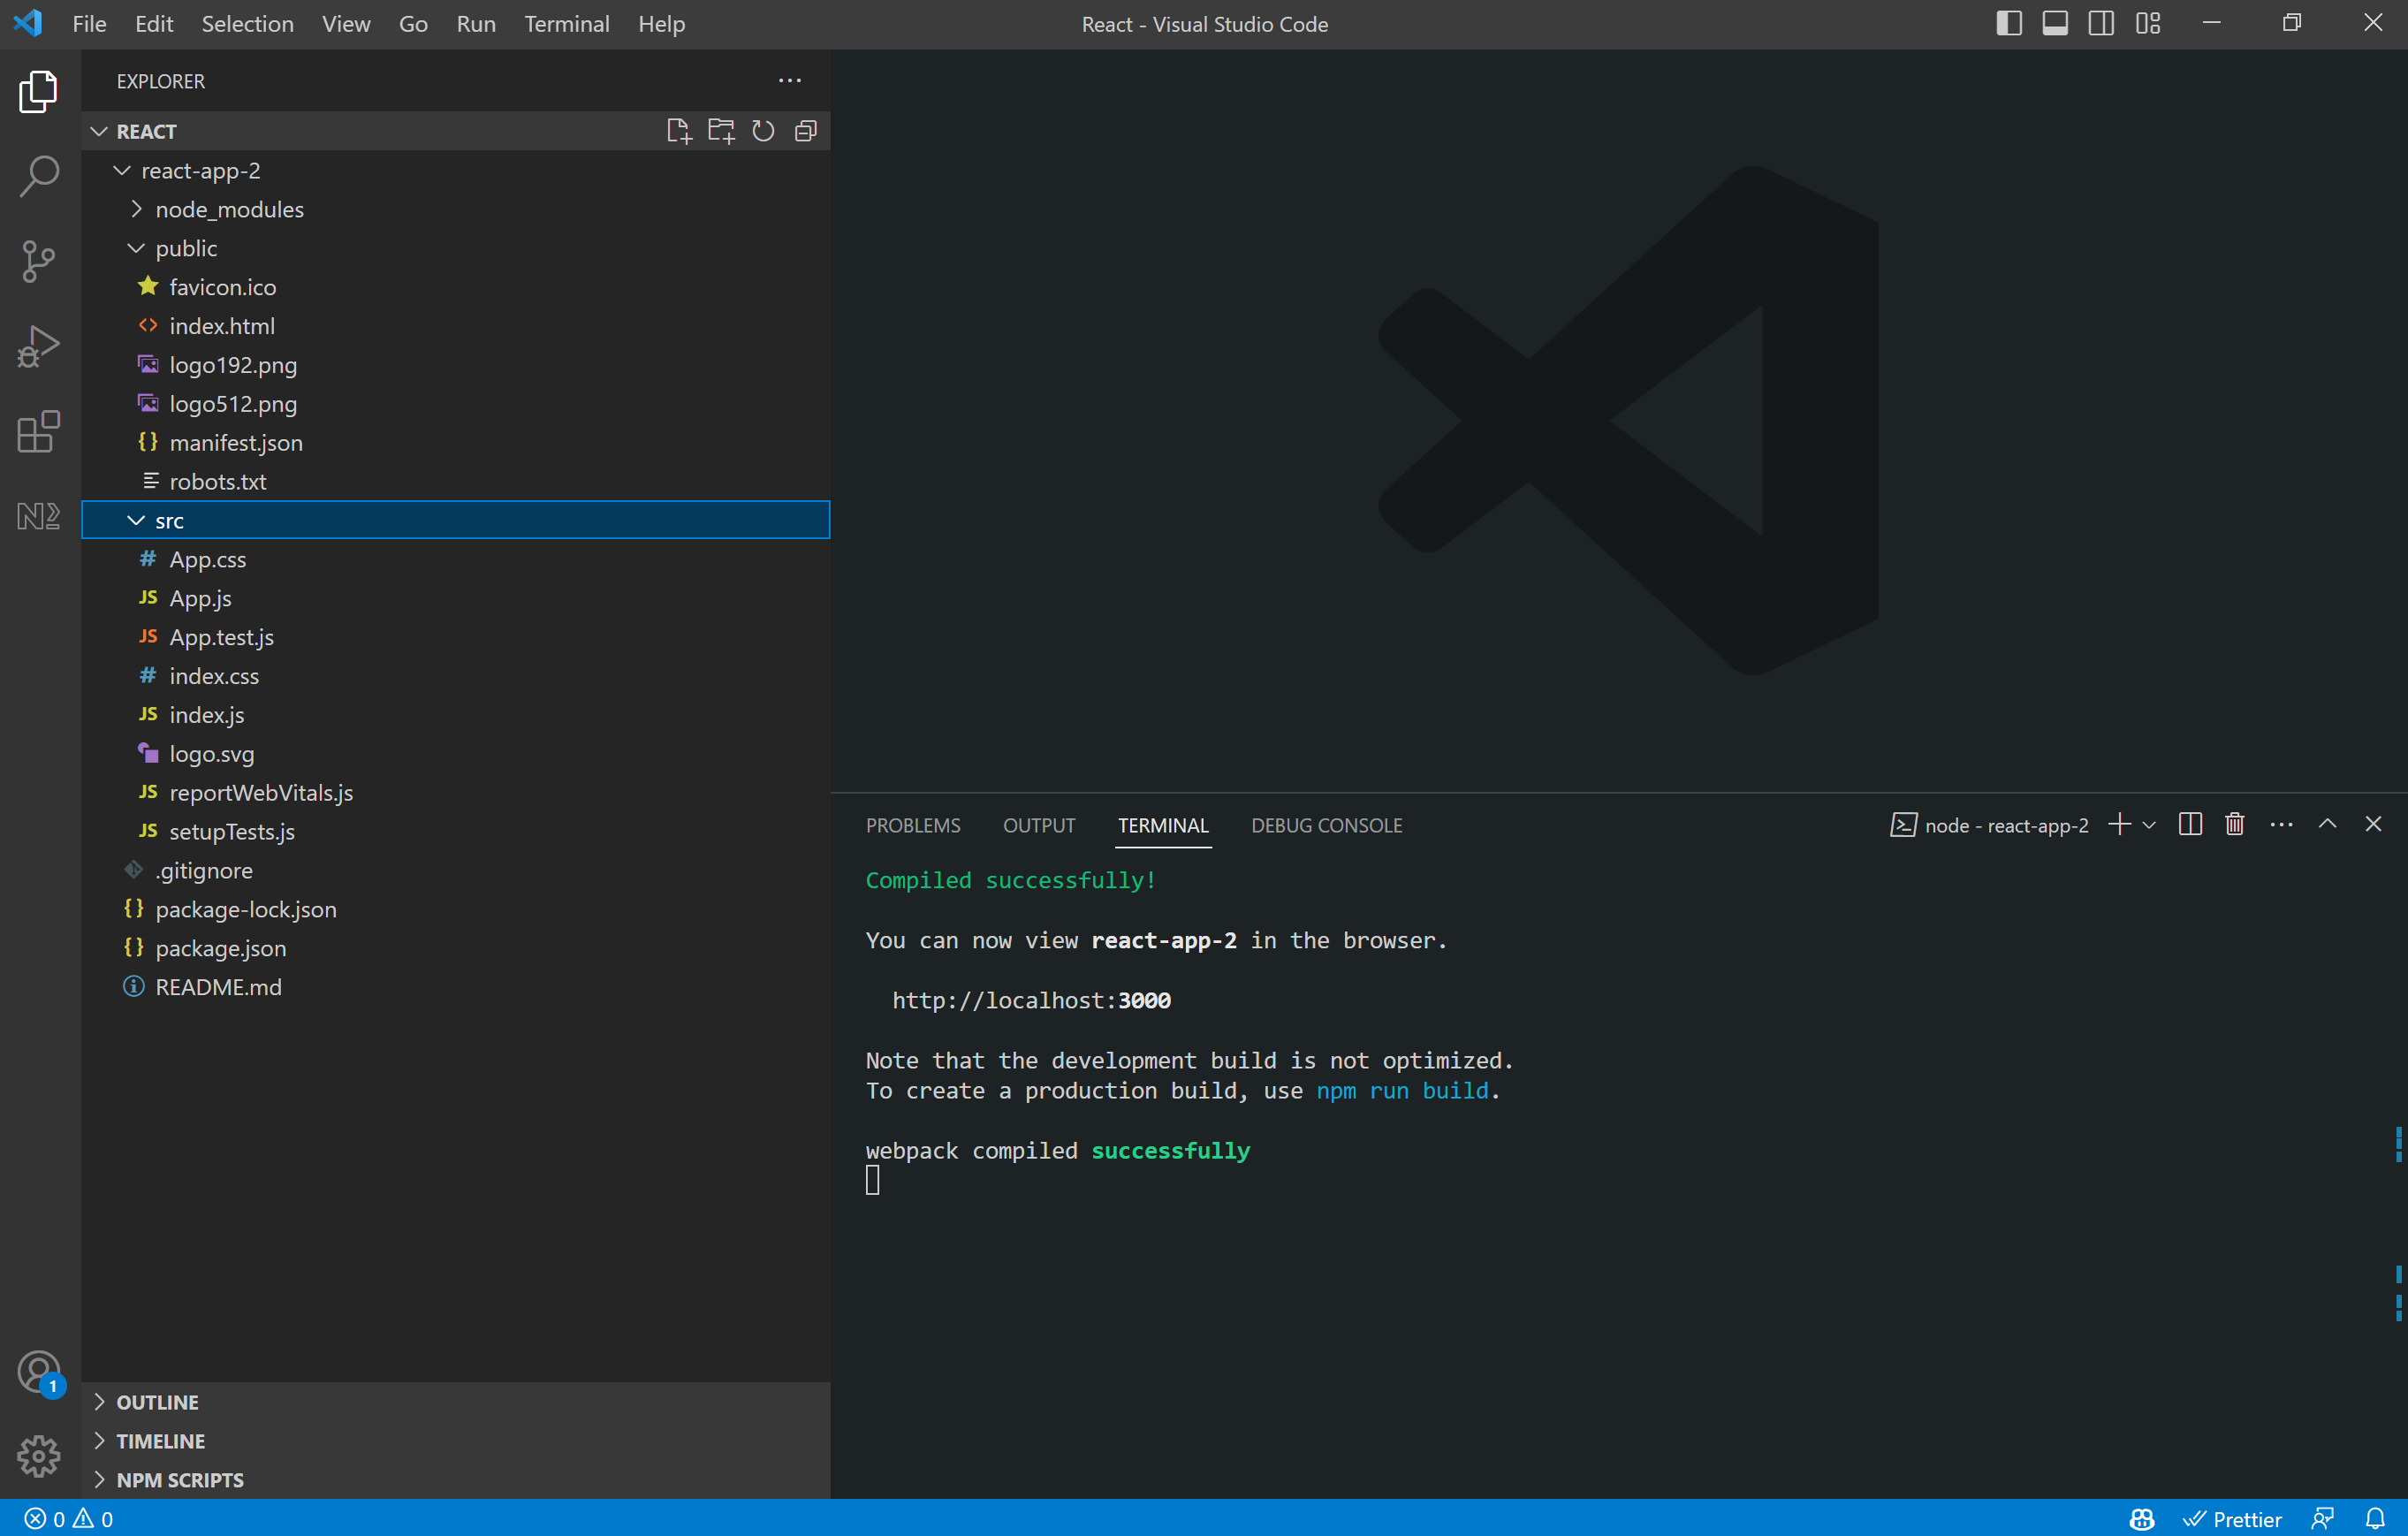
Task: Click the New File icon in the Explorer header
Action: point(678,131)
